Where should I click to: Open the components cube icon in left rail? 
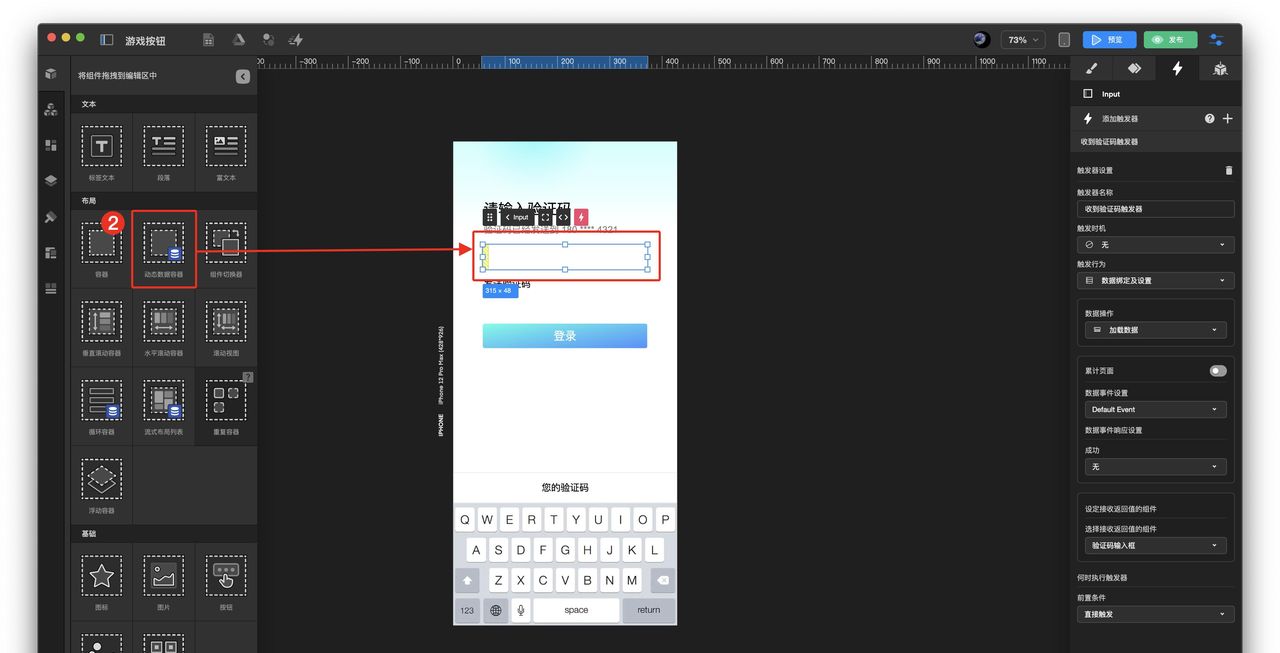click(x=51, y=74)
